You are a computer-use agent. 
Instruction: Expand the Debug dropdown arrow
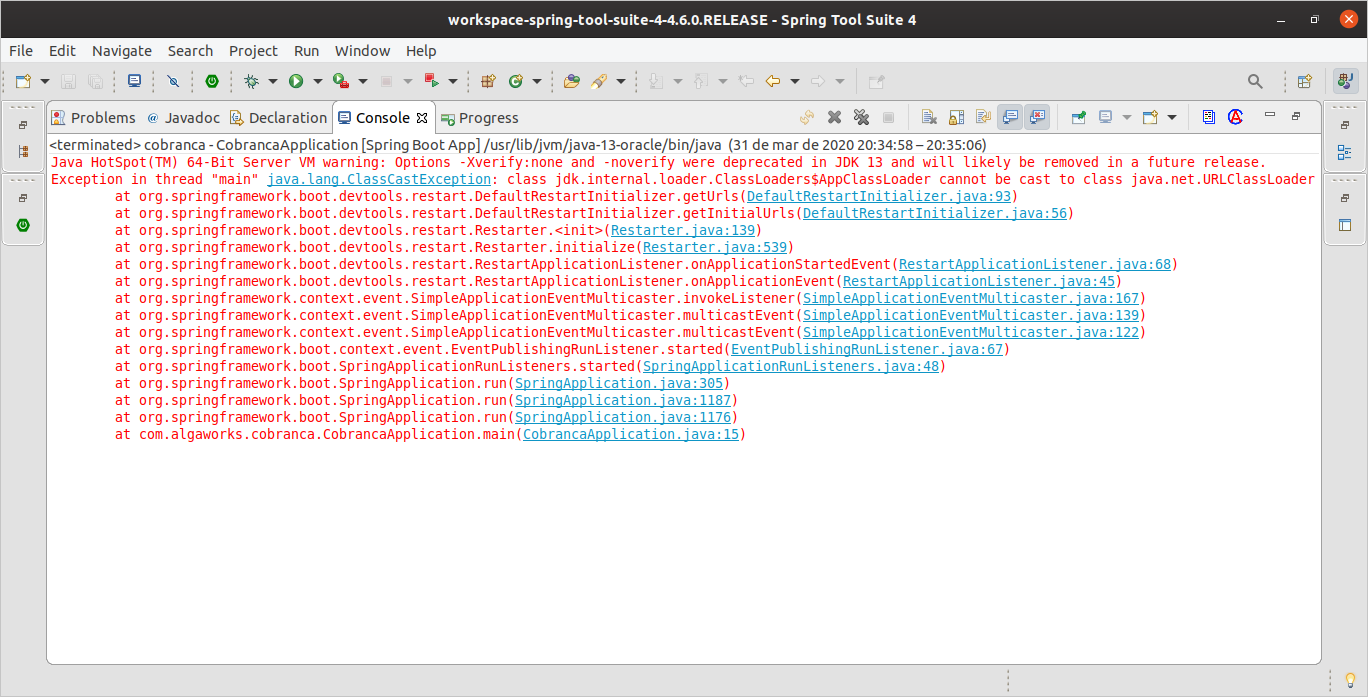pos(273,81)
